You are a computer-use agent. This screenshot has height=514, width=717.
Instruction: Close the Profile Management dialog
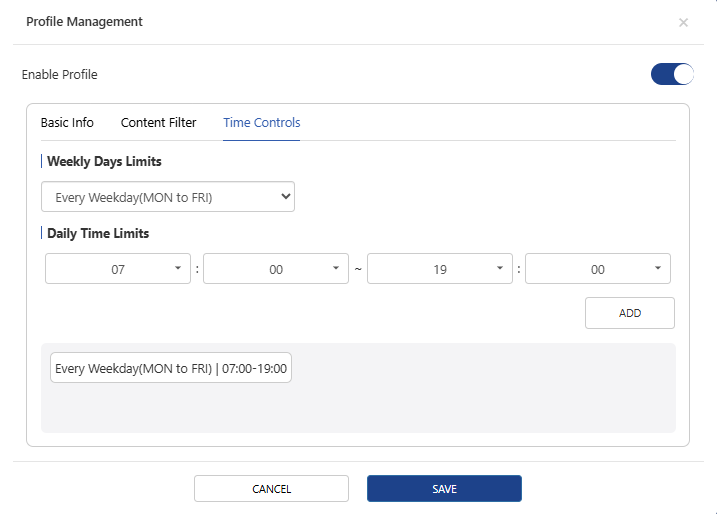coord(683,22)
